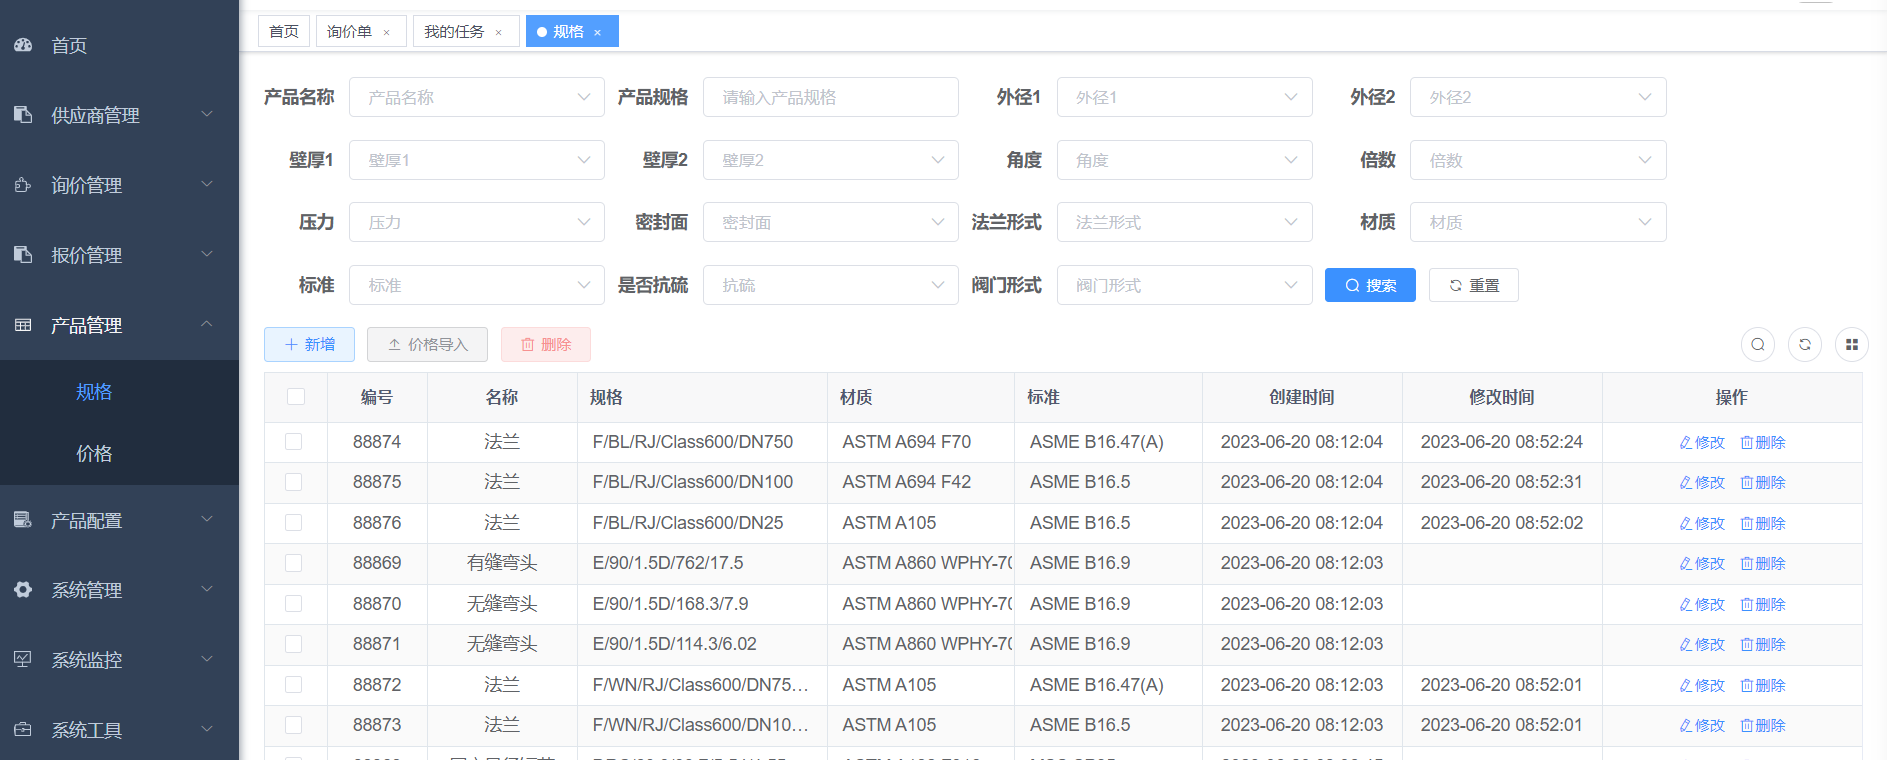Close the 我的任务 tab with its x
This screenshot has width=1887, height=760.
(499, 33)
